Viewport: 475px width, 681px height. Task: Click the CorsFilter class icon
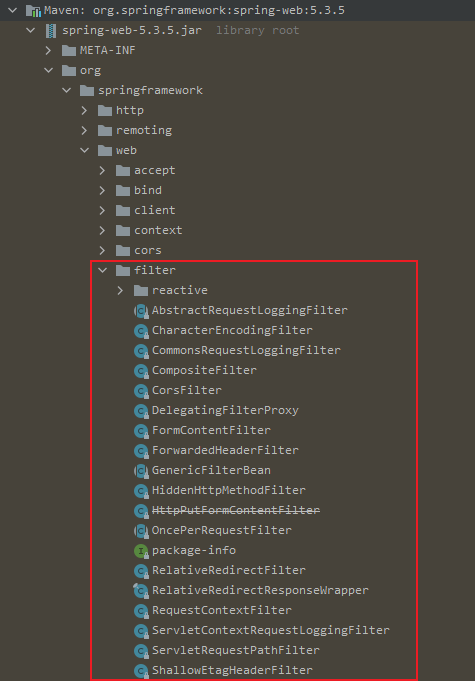coord(141,390)
